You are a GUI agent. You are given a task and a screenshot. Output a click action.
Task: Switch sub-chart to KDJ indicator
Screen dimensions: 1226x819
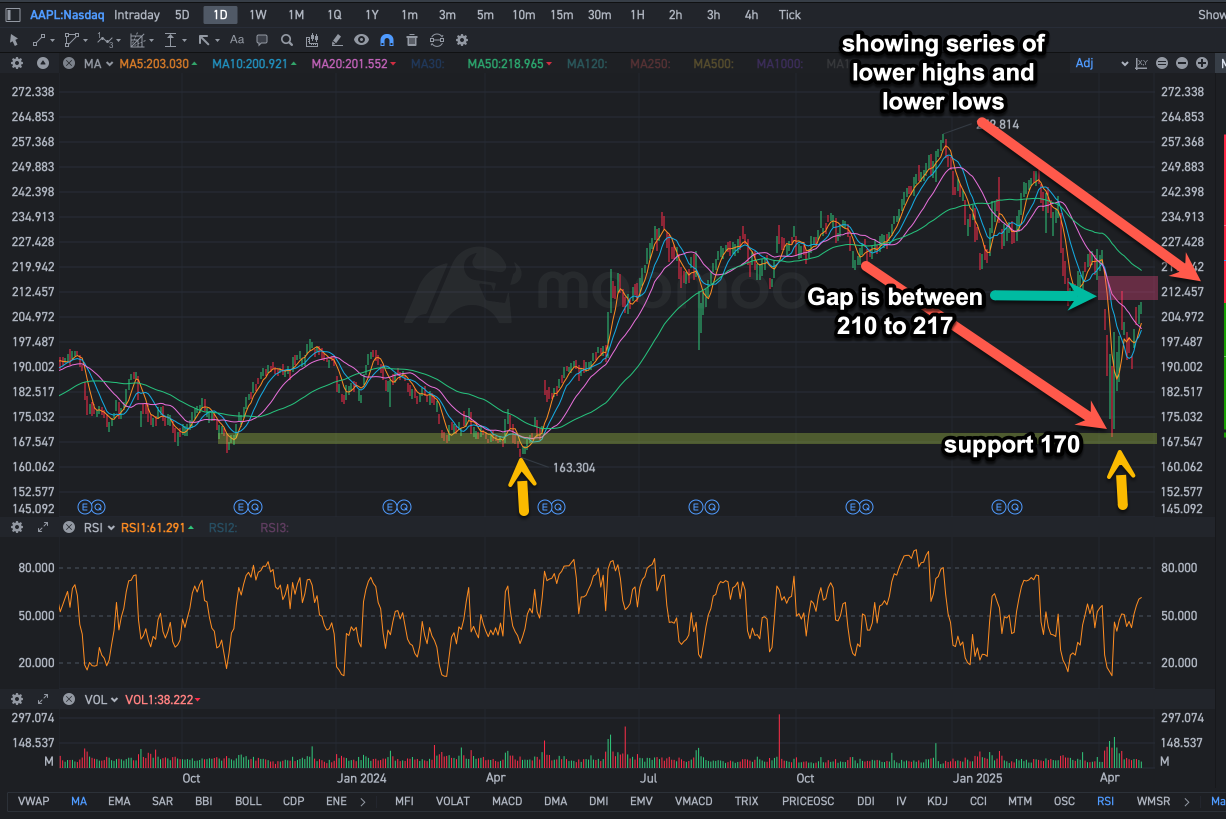tap(937, 801)
